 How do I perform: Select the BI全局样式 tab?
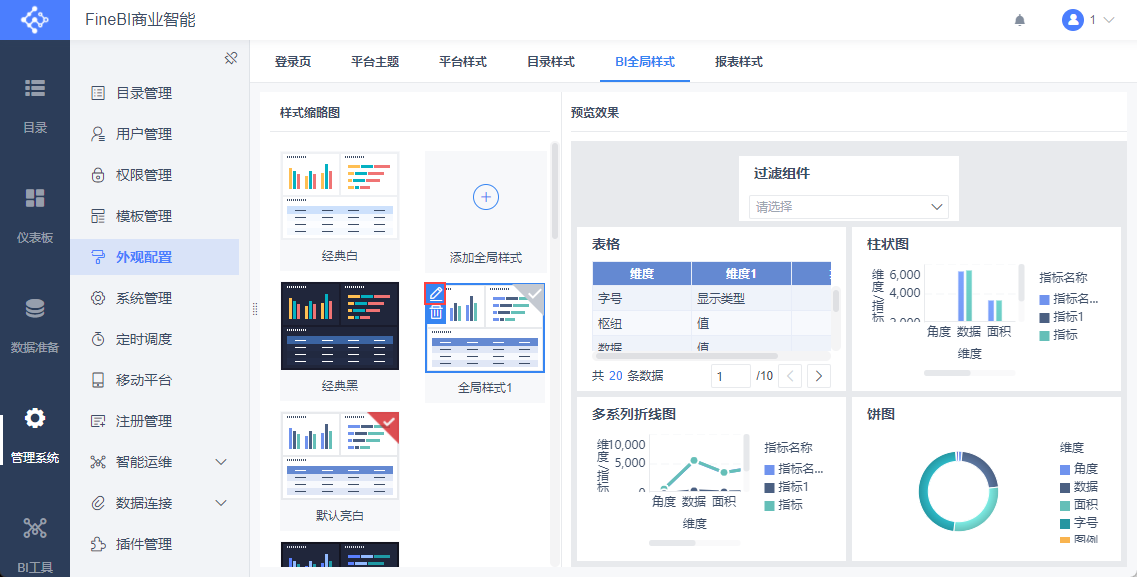[x=645, y=62]
